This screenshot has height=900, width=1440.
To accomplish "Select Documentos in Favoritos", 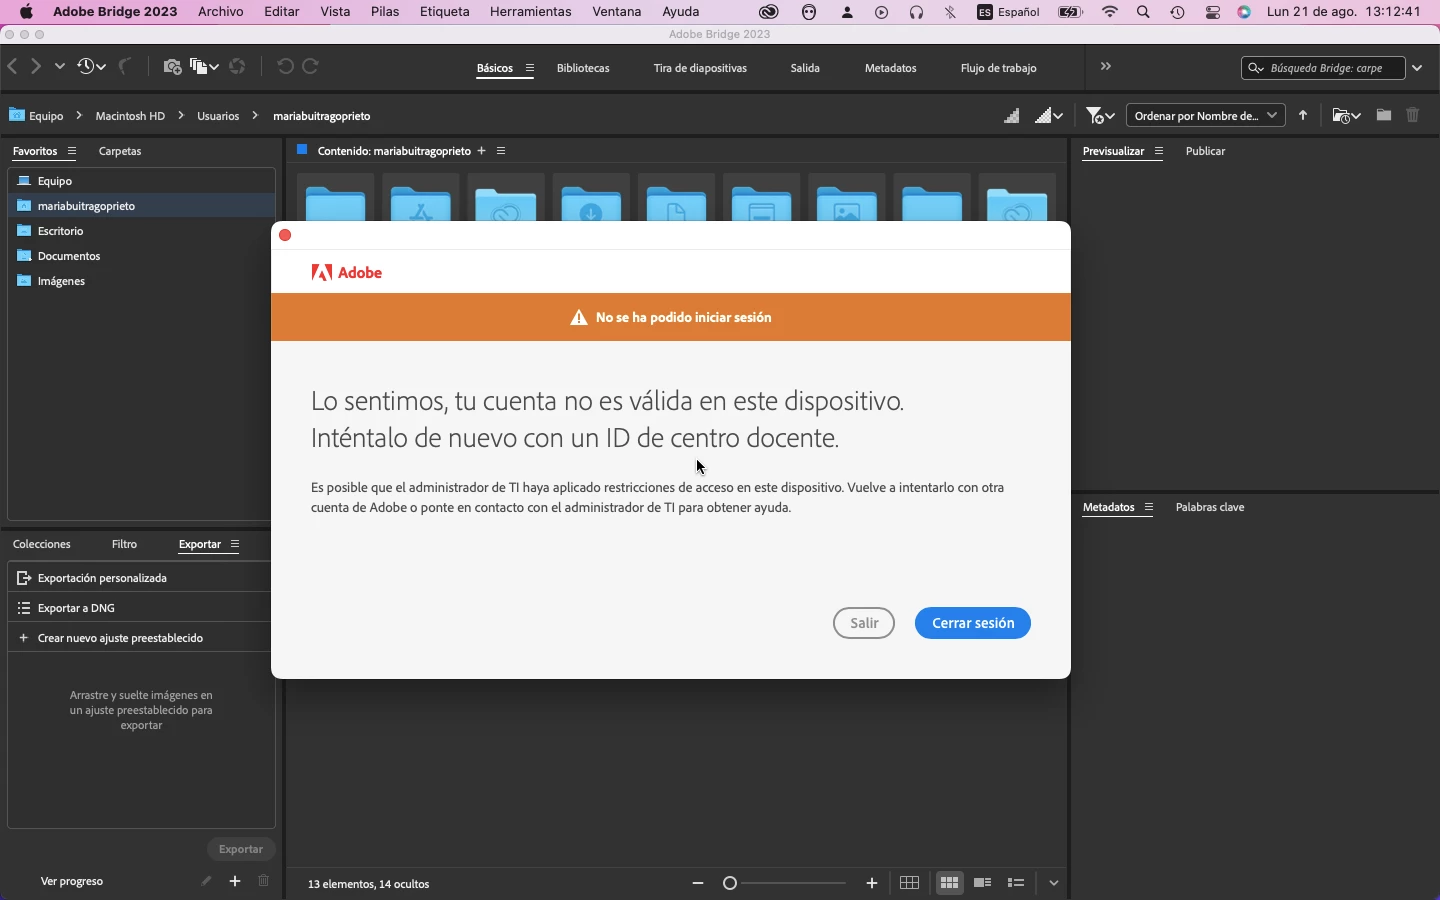I will click(x=141, y=257).
